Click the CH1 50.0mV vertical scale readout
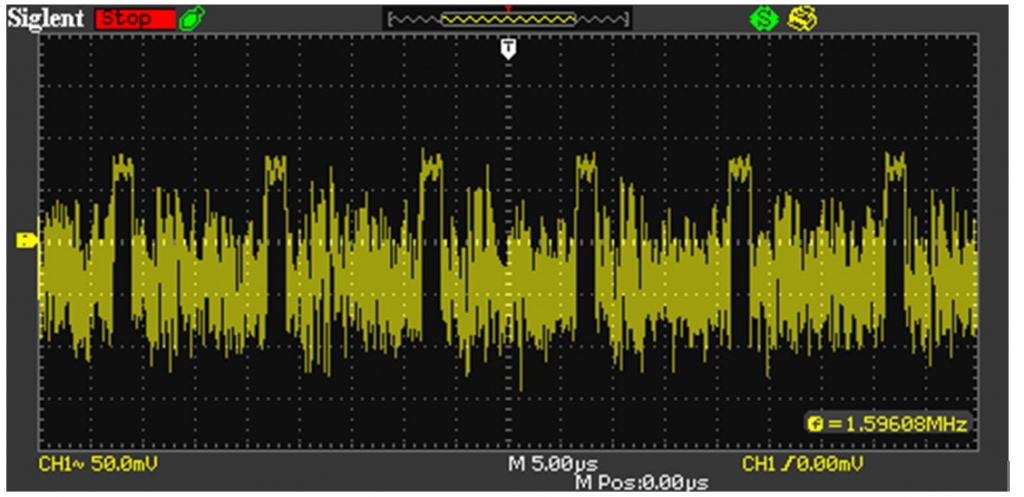The image size is (1024, 497). (98, 465)
